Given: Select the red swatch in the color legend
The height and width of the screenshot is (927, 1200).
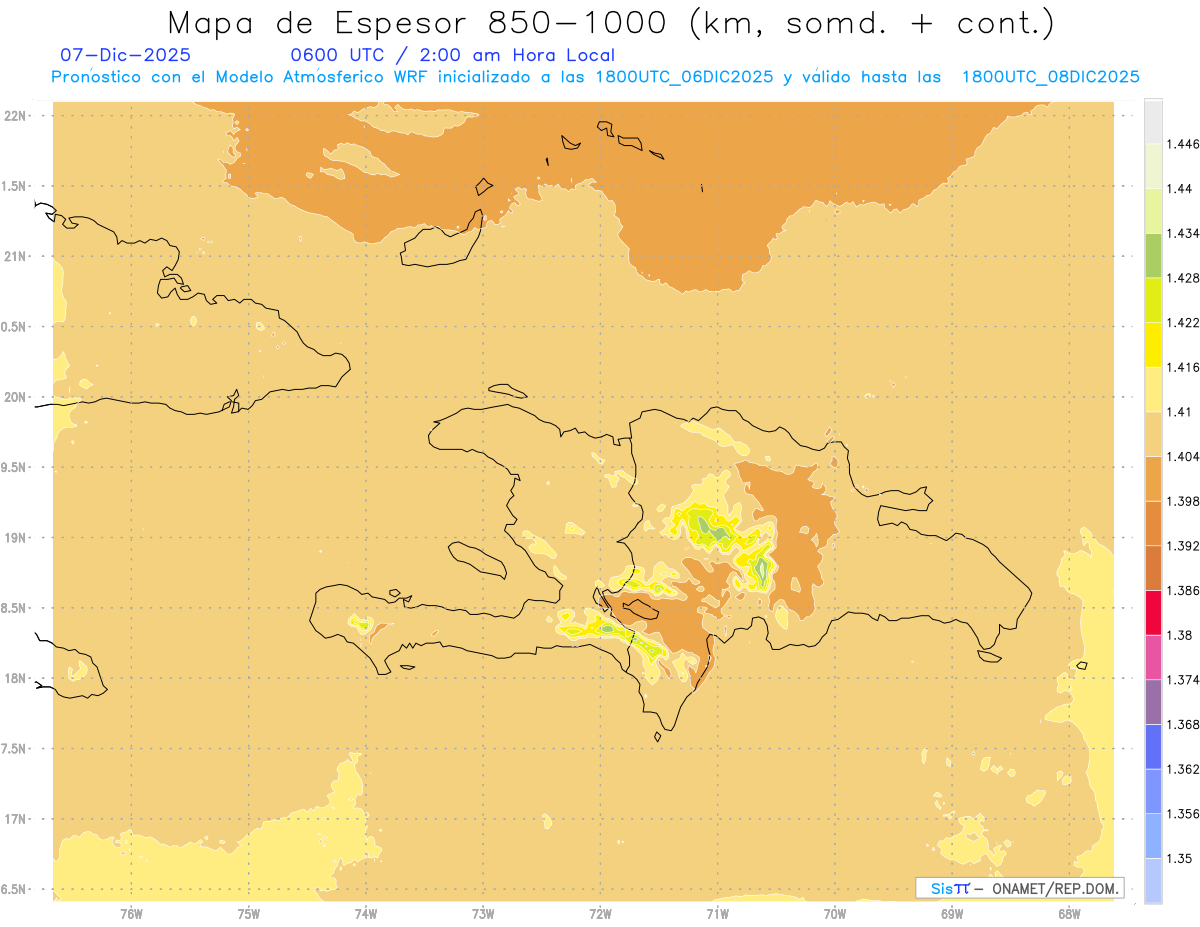Looking at the screenshot, I should coord(1153,612).
